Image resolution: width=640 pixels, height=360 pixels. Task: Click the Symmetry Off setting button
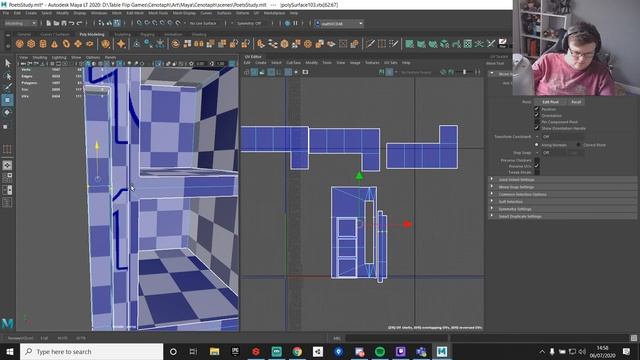(249, 23)
